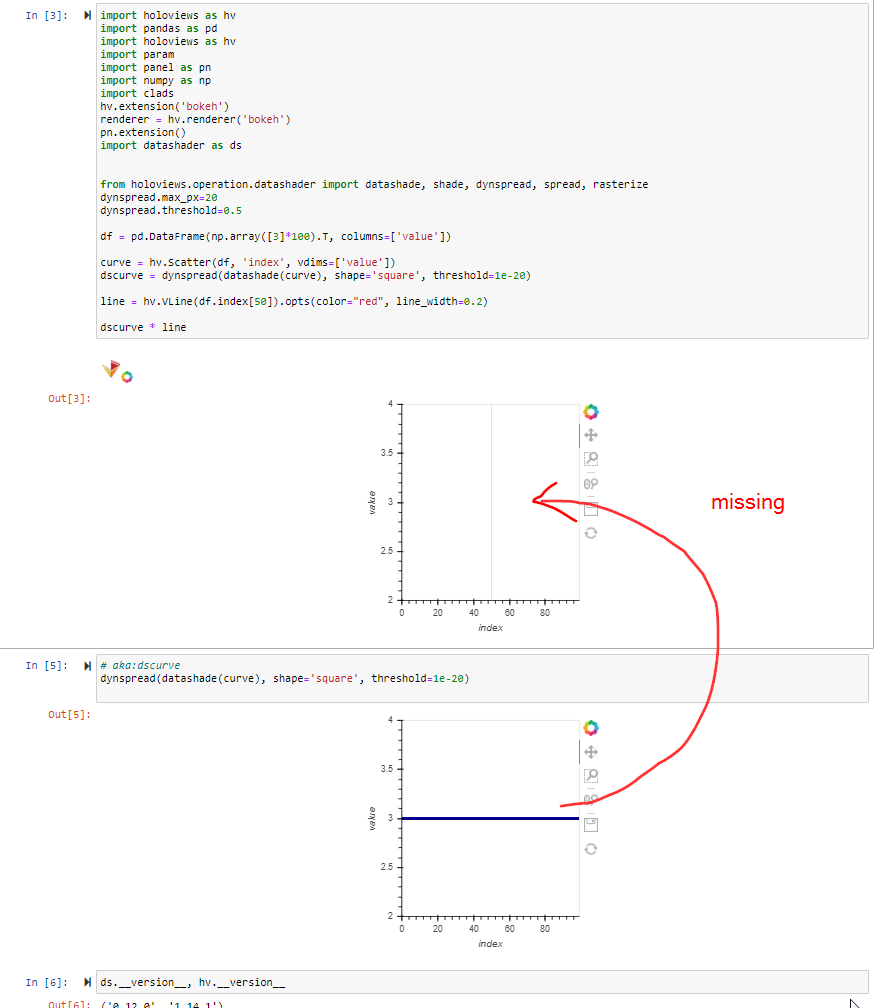Collapse the output by clicking the Out[3] prompt
This screenshot has height=1008, width=874.
(66, 398)
